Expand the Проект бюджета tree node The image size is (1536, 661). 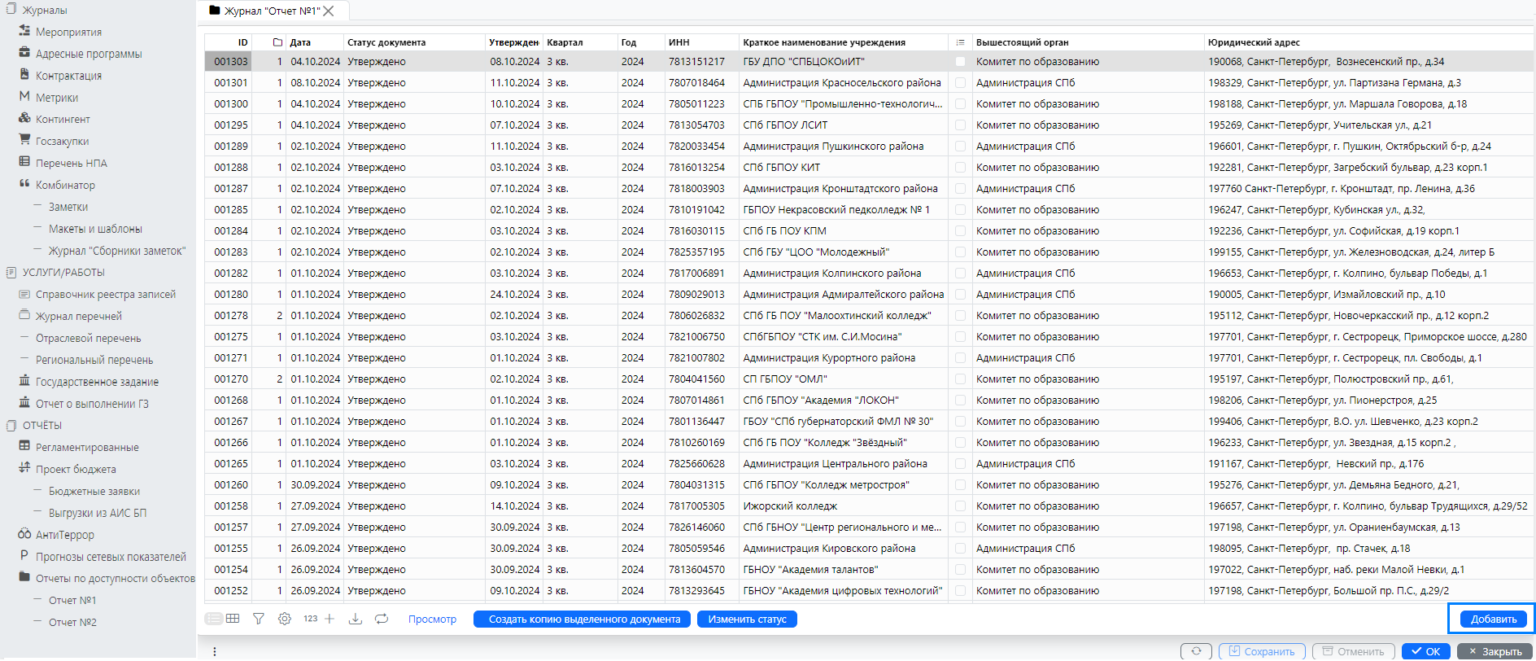click(x=75, y=469)
